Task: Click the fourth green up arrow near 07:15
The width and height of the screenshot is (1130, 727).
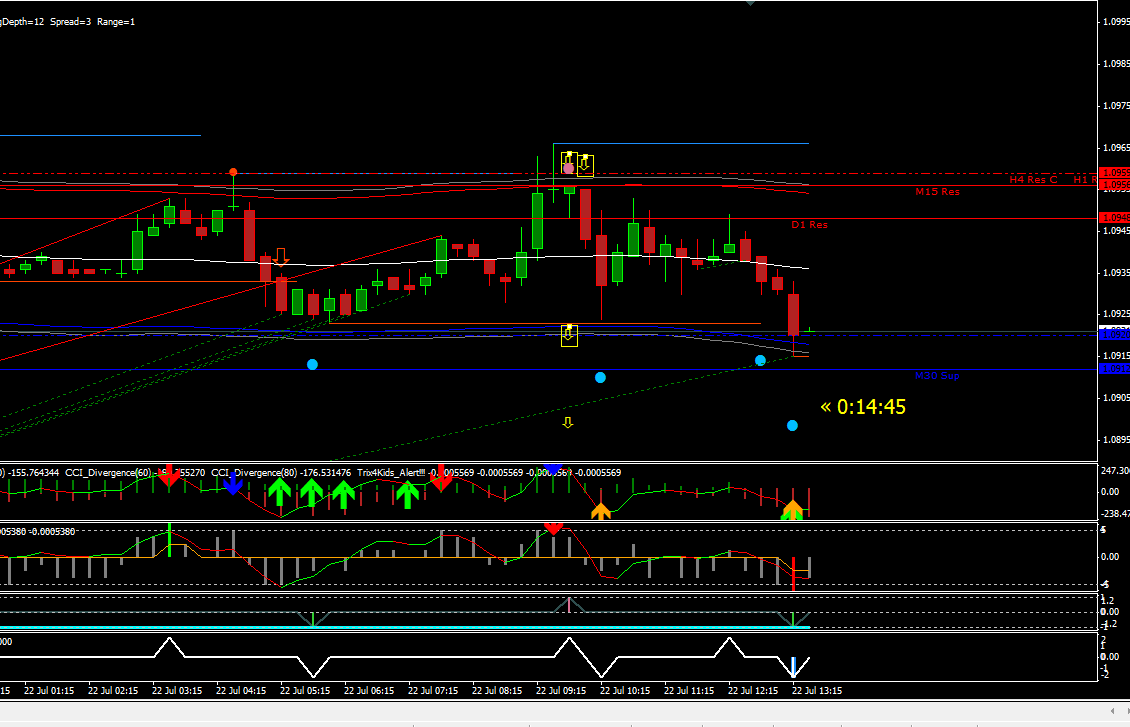Action: click(x=407, y=495)
